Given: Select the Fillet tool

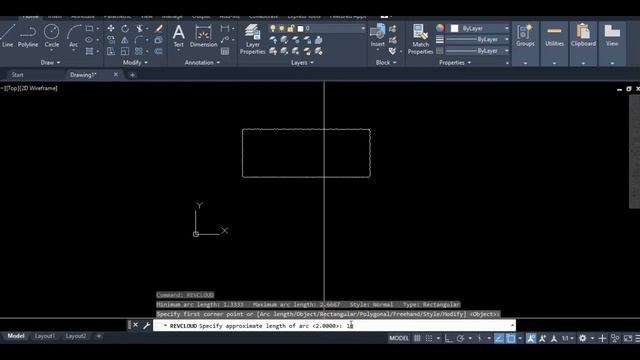Looking at the screenshot, I should coord(139,40).
